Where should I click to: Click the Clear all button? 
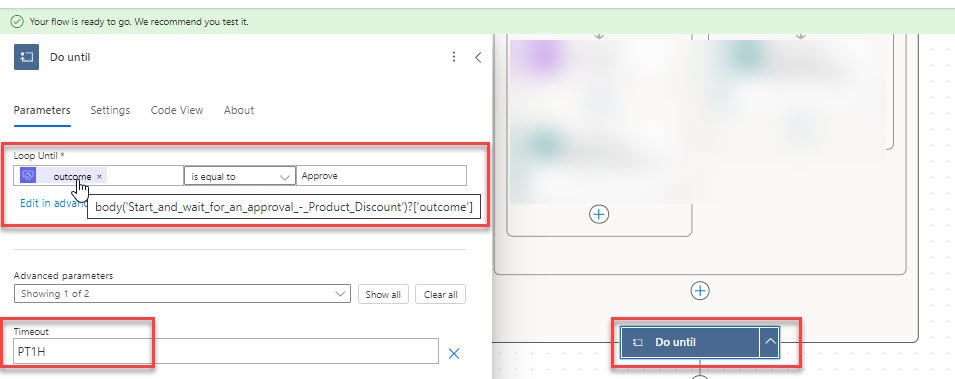440,294
